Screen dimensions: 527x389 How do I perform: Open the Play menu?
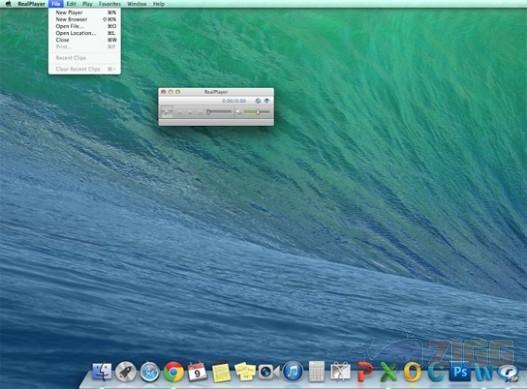87,4
